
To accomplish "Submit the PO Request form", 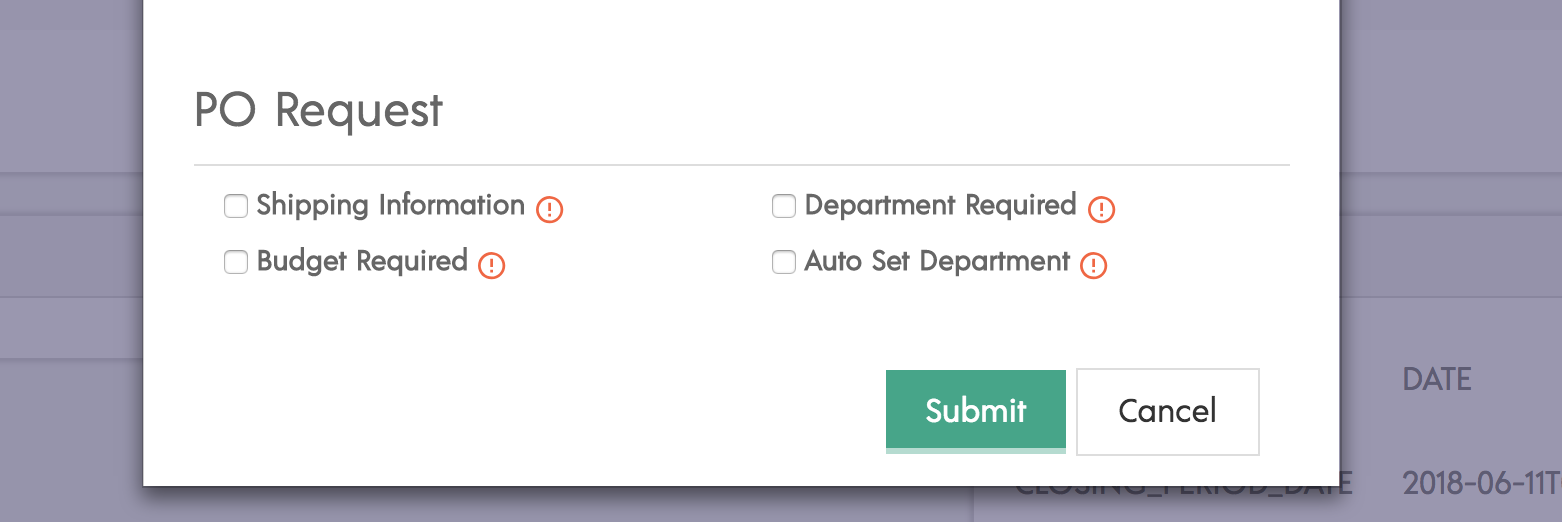I will coord(976,411).
